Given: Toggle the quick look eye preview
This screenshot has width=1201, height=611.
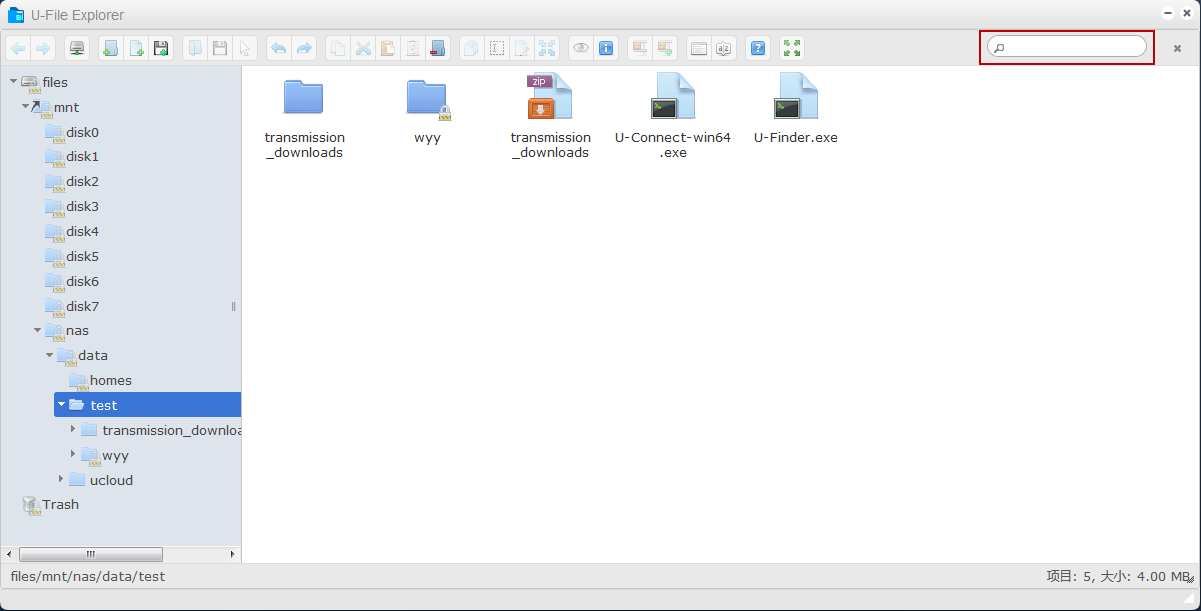Looking at the screenshot, I should [581, 48].
